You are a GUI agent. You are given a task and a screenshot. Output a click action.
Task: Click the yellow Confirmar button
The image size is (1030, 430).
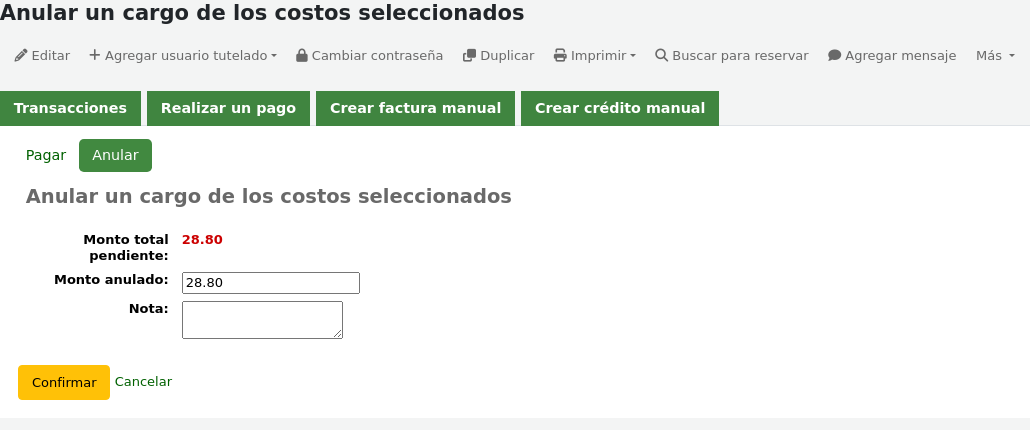point(64,383)
